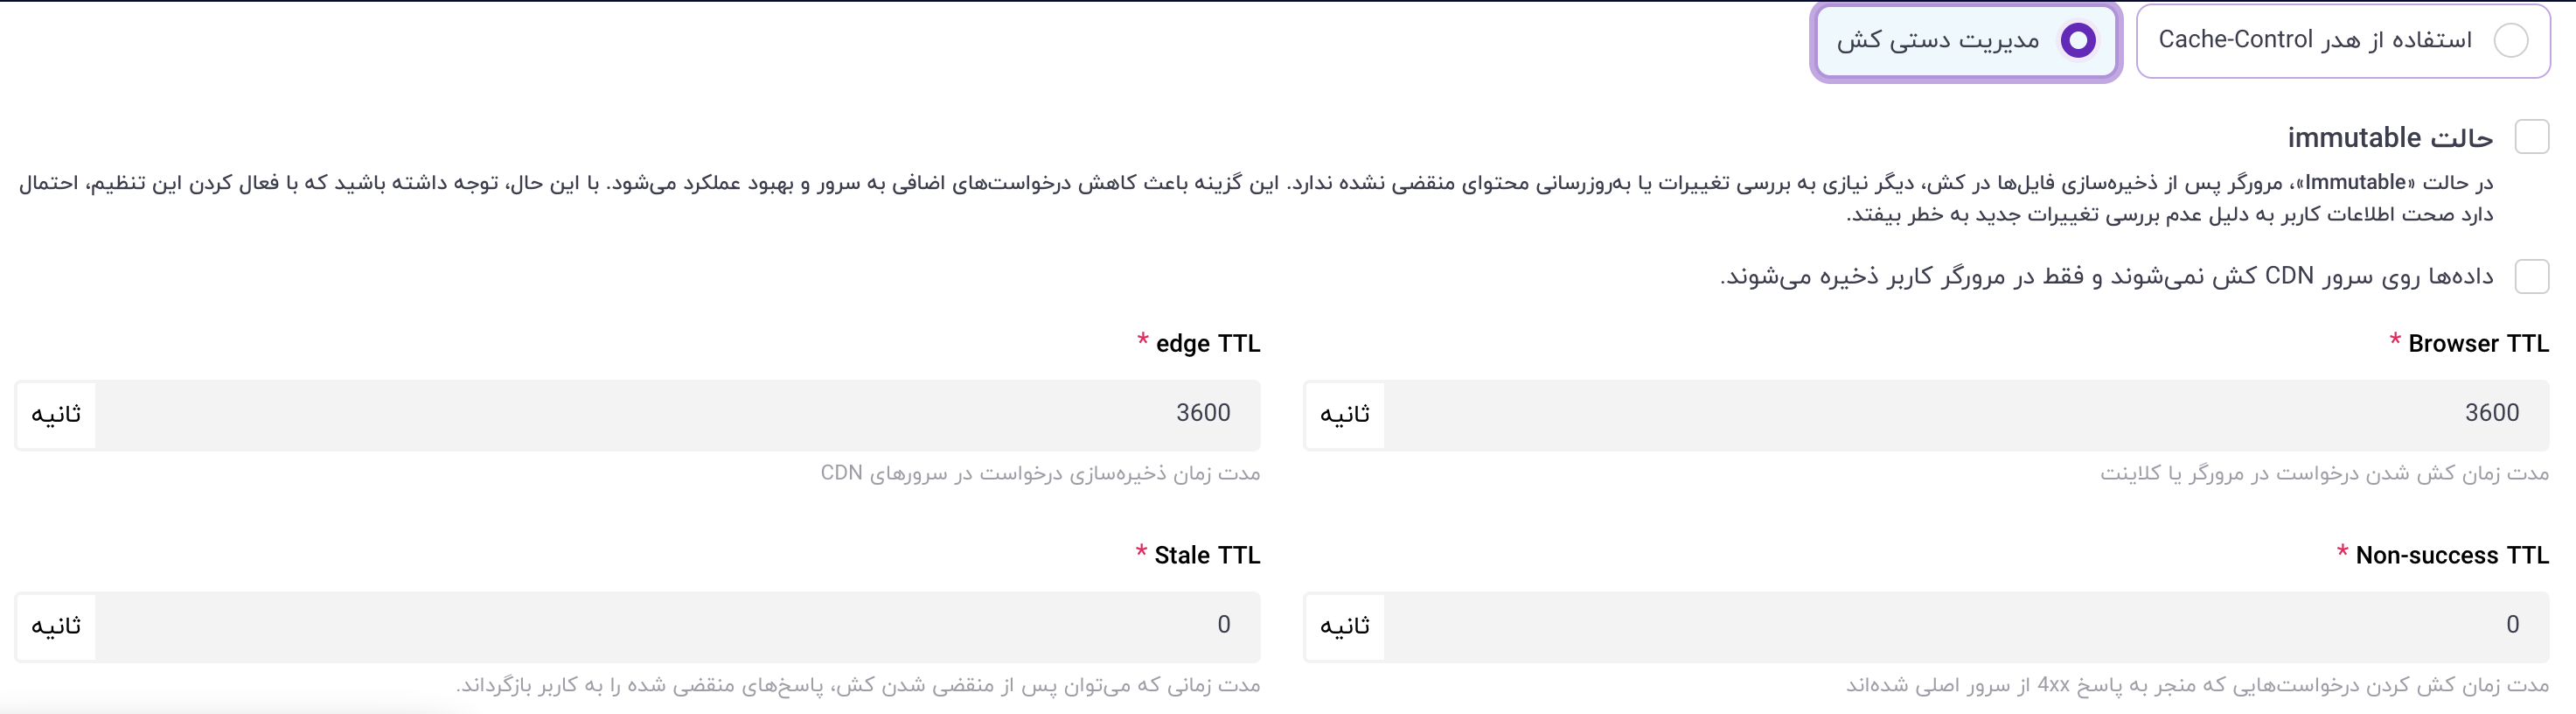Click the seconds unit beside Browser TTL

tap(1345, 415)
